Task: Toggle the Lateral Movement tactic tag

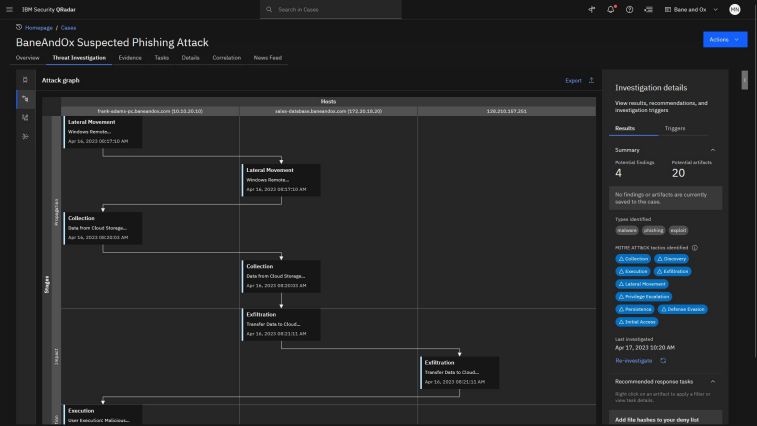Action: click(x=644, y=284)
